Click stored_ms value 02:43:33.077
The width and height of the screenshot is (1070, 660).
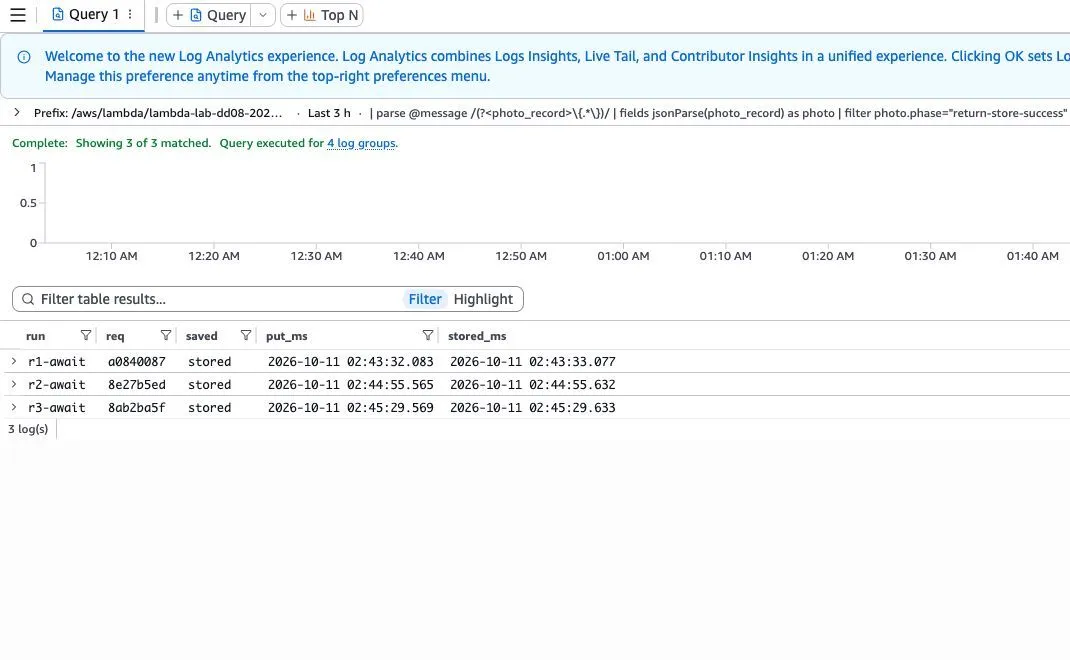click(x=532, y=362)
